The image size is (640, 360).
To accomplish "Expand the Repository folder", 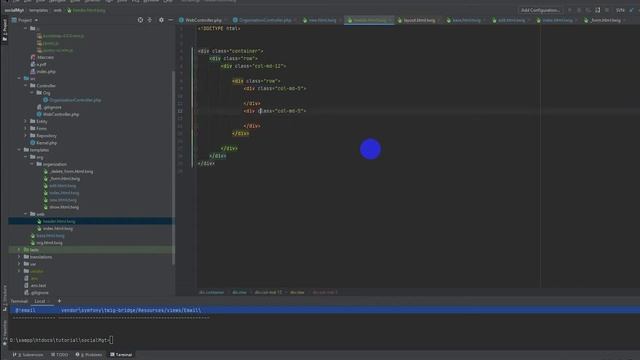I will (x=25, y=136).
